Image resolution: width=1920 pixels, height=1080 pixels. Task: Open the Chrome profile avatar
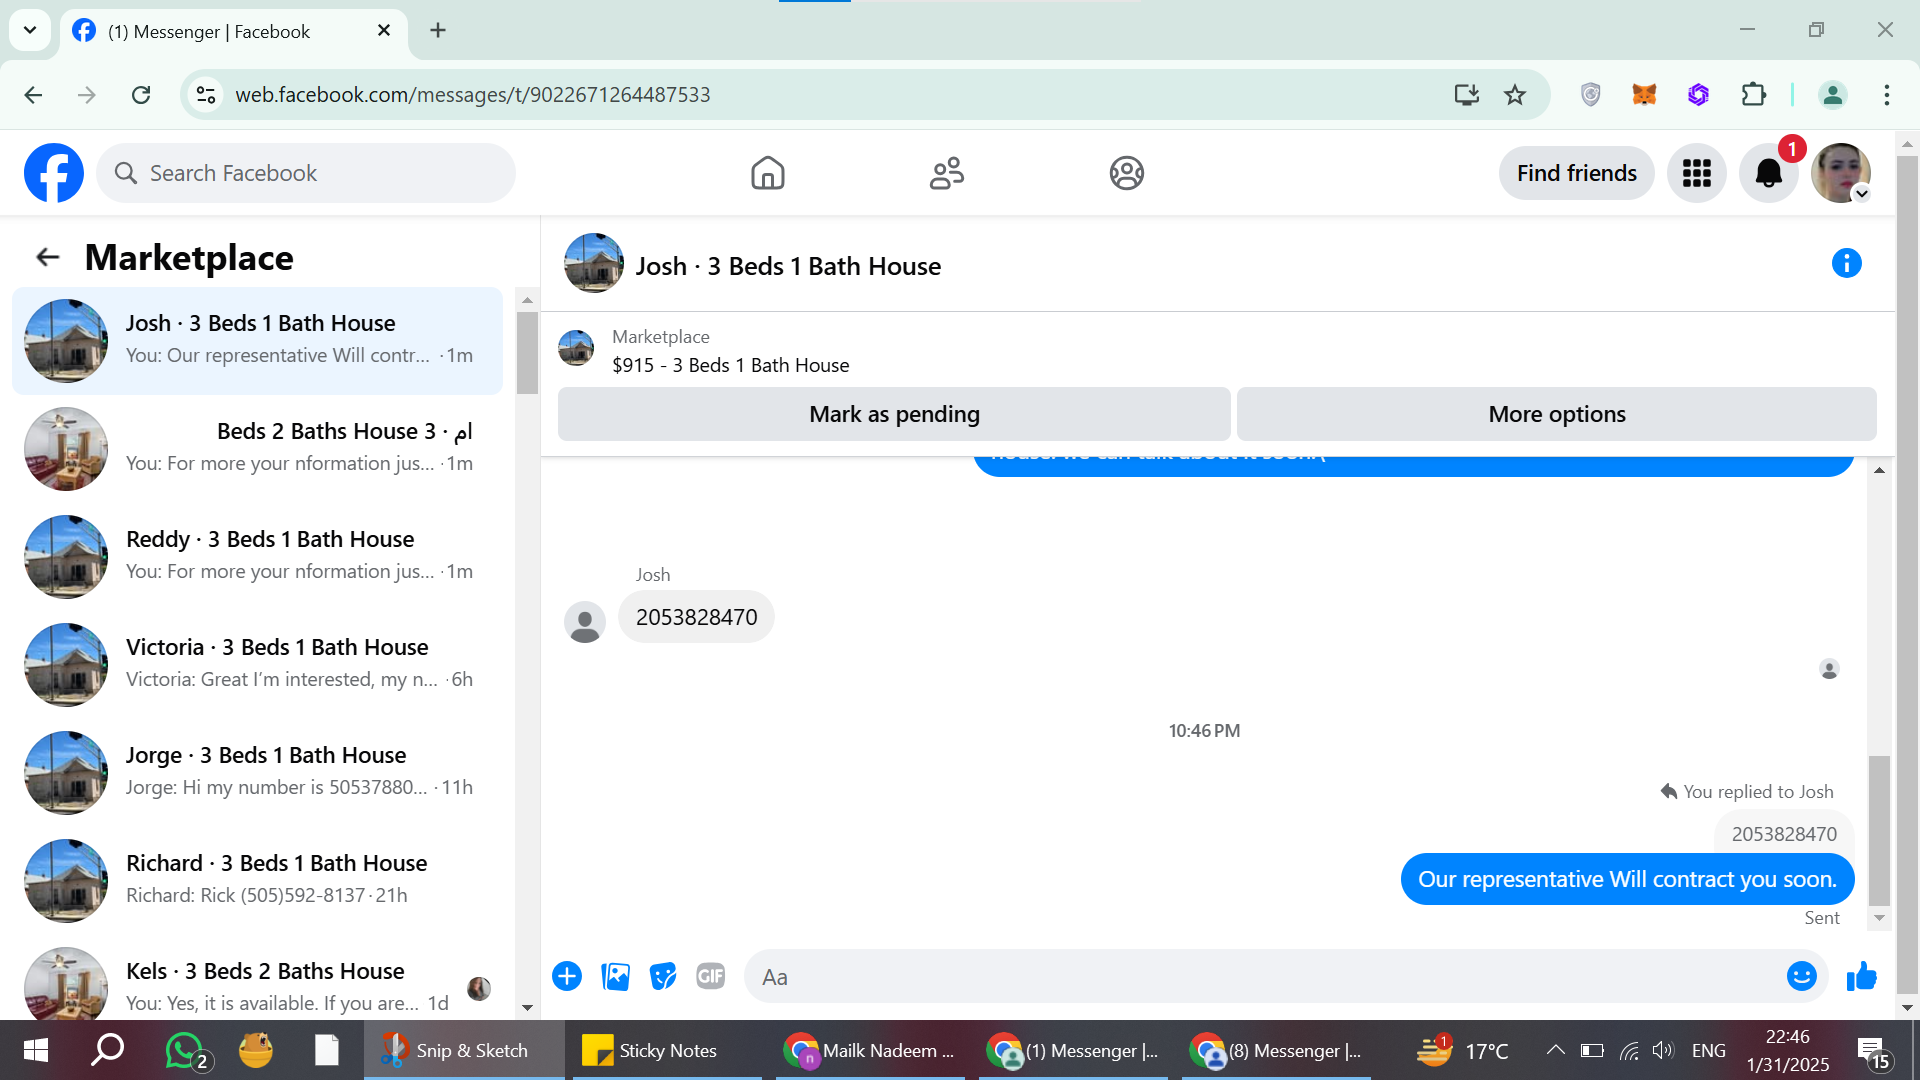(1832, 95)
